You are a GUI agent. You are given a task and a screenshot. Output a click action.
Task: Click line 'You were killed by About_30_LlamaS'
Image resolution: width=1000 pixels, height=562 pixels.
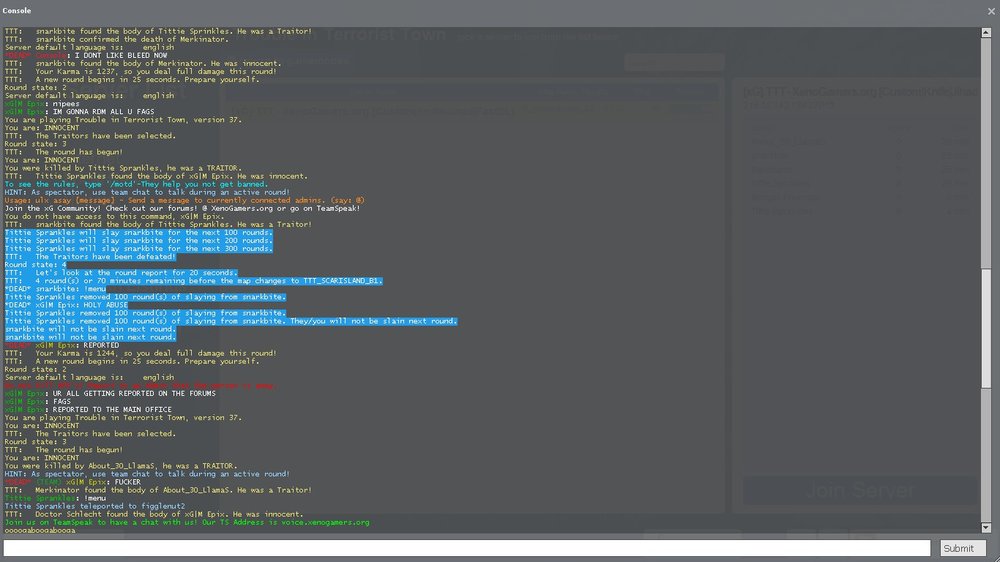[121, 466]
